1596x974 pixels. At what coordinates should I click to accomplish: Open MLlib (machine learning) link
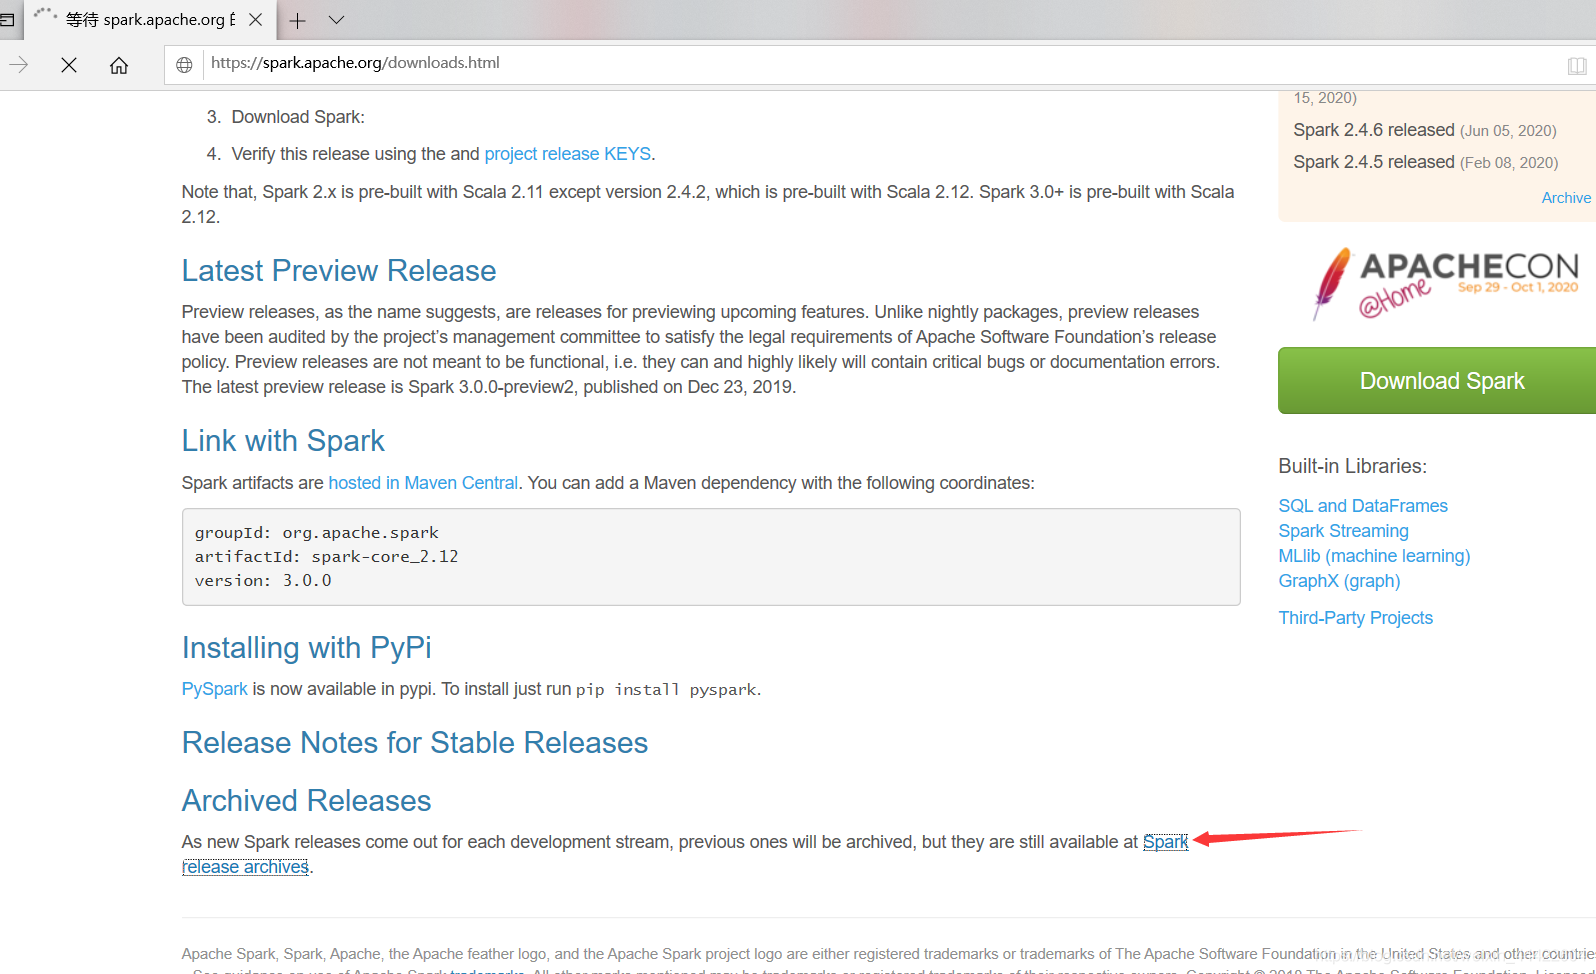tap(1374, 556)
